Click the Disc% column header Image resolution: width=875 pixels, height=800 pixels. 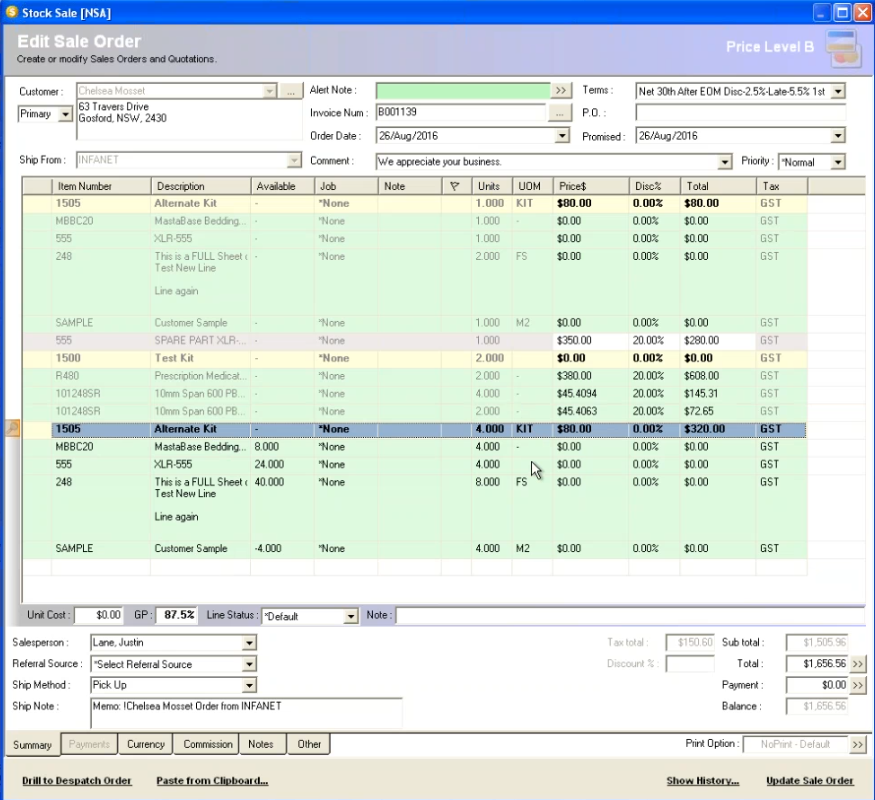tap(655, 186)
